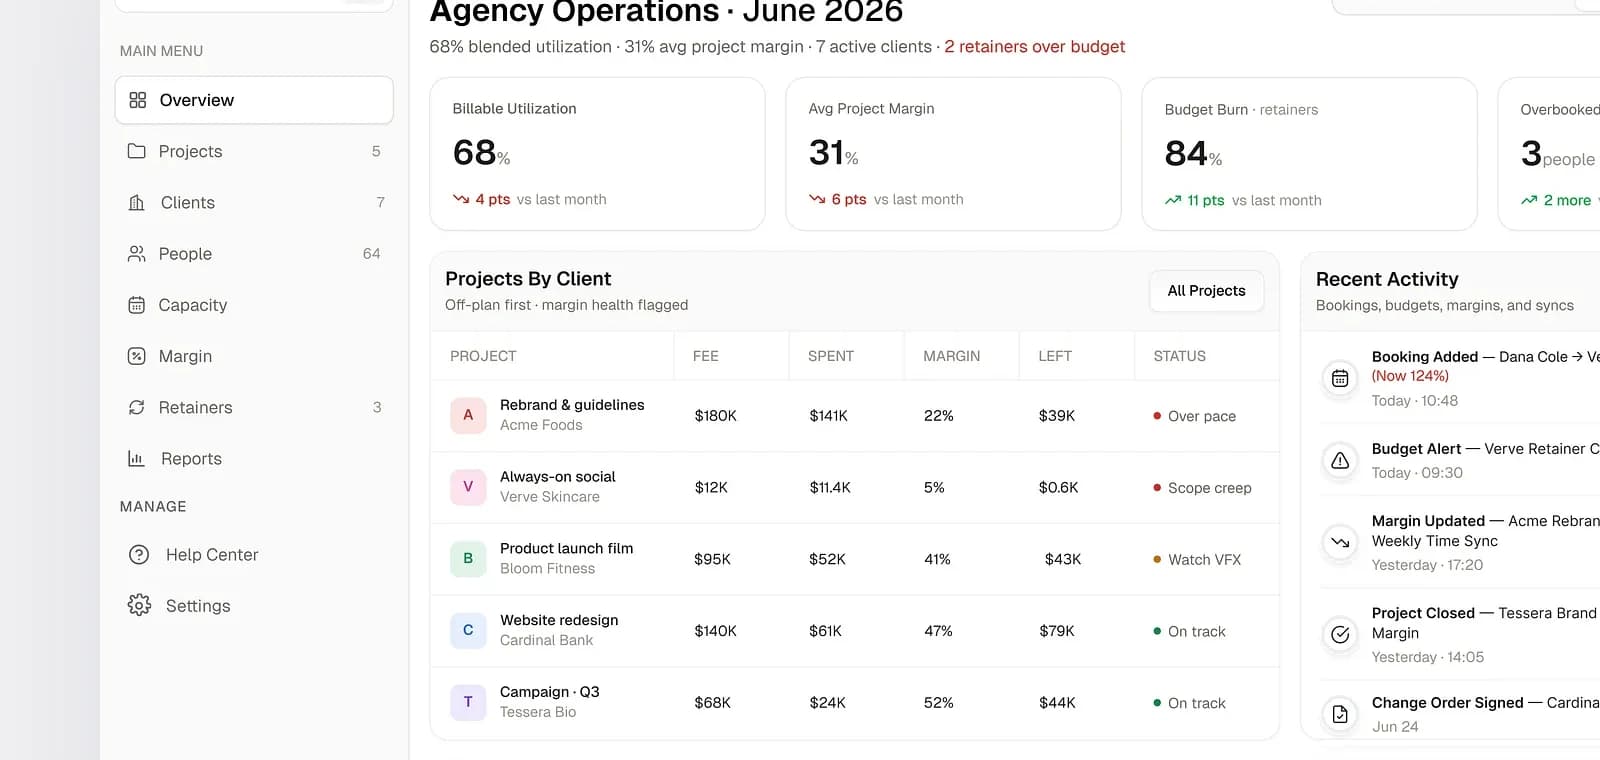Click the Help Center question mark icon
This screenshot has width=1600, height=760.
click(139, 554)
